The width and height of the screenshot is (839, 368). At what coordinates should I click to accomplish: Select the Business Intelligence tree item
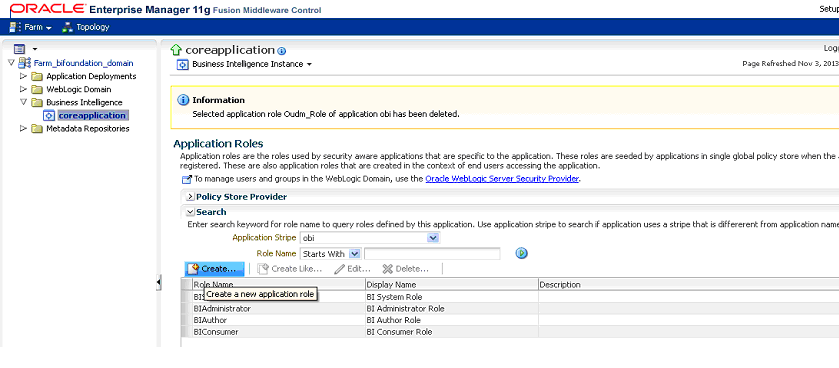coord(84,102)
